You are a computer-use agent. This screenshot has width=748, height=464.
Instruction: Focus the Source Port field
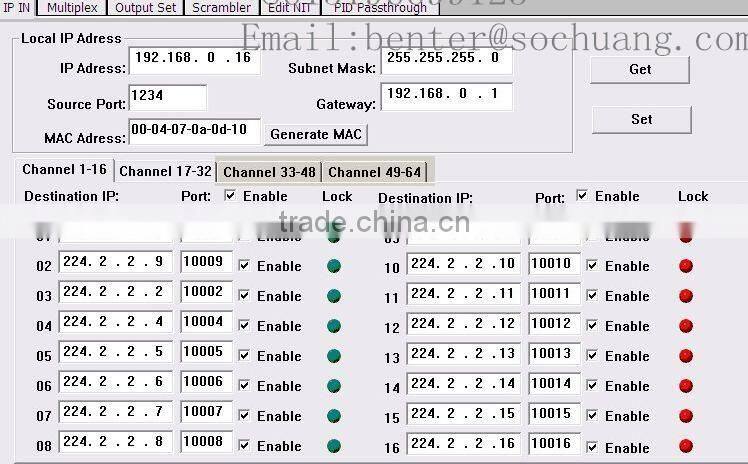pos(168,97)
